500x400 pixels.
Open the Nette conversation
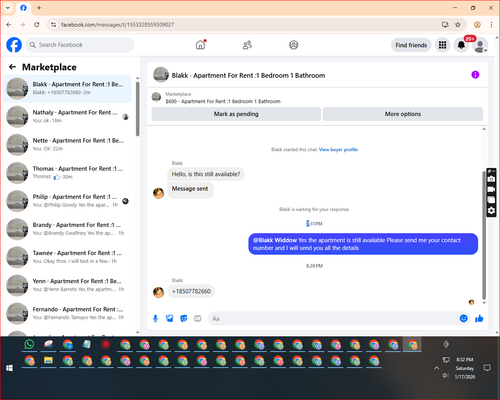click(67, 145)
